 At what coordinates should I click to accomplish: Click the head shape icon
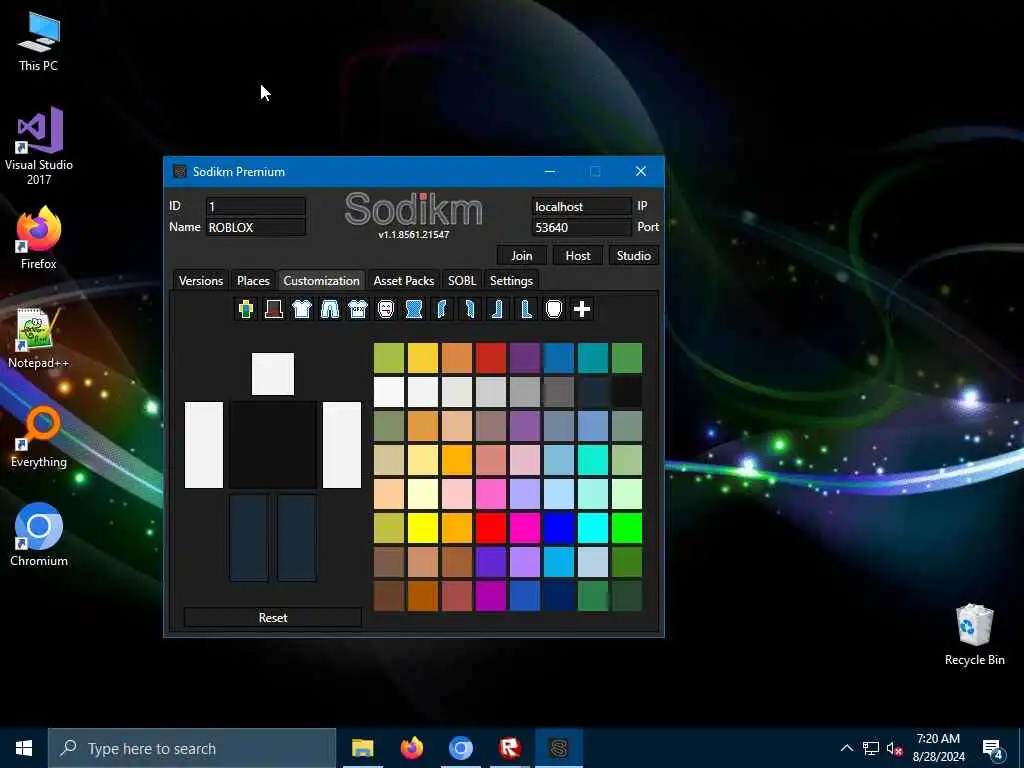click(554, 309)
